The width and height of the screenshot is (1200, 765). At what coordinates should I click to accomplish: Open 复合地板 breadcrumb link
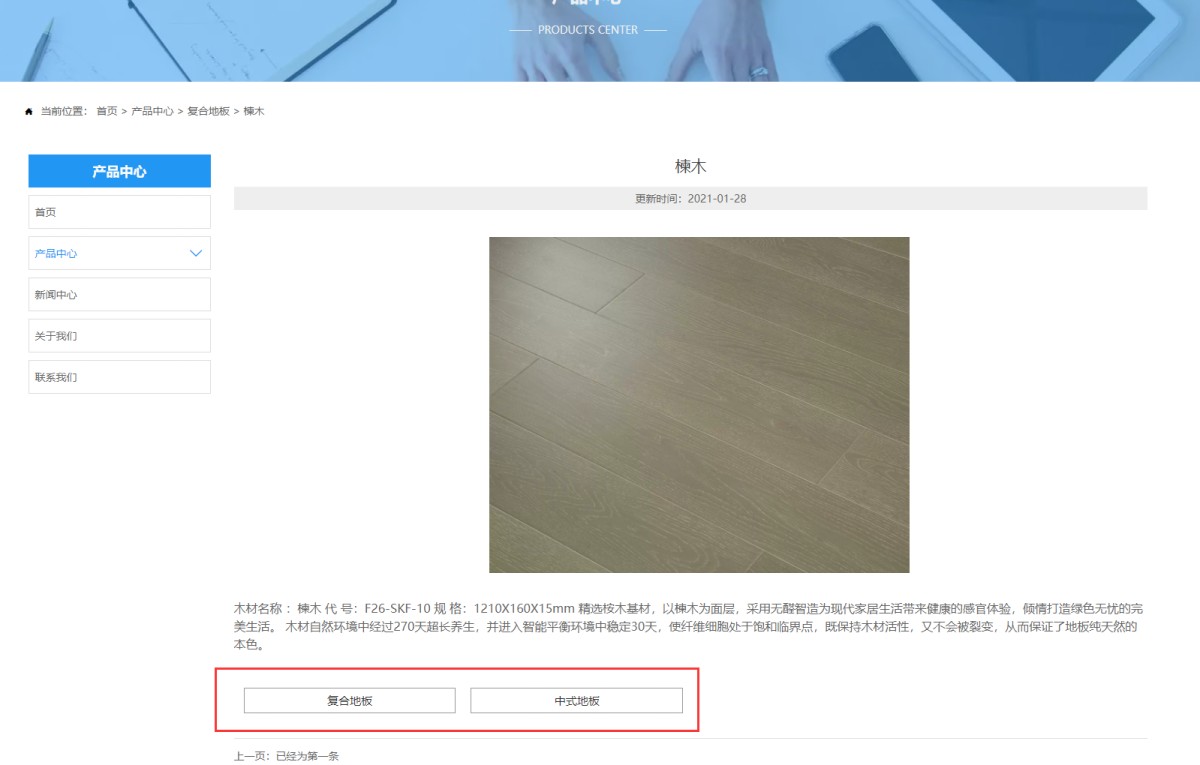[x=208, y=111]
